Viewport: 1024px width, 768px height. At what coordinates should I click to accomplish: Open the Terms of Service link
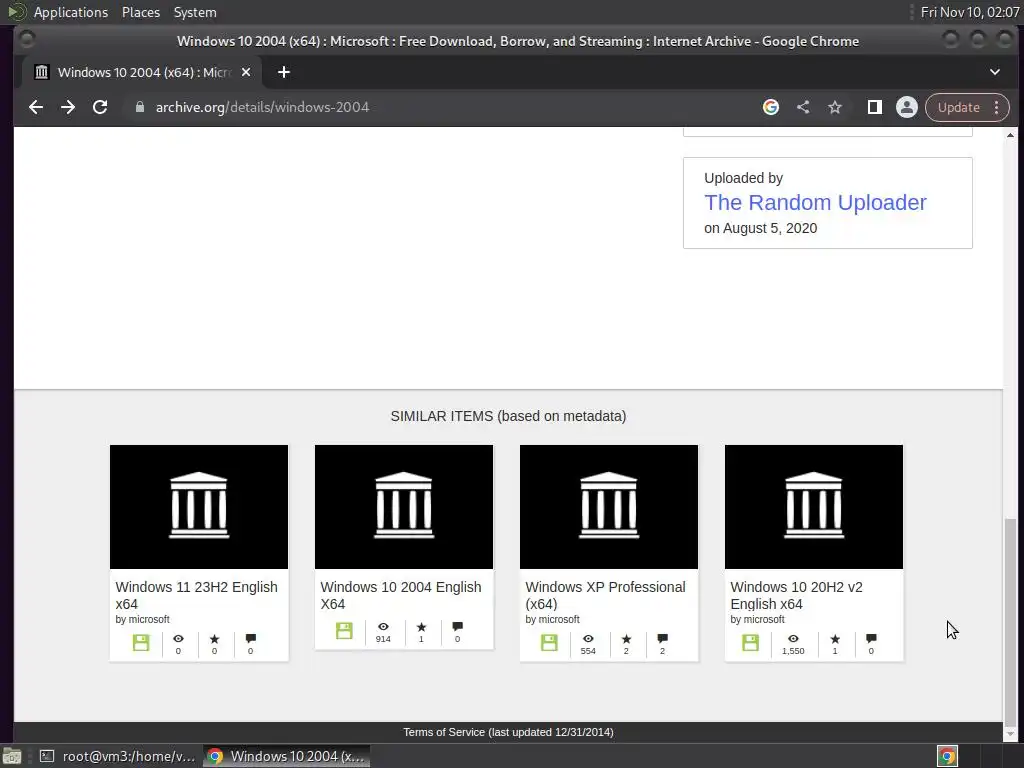508,732
